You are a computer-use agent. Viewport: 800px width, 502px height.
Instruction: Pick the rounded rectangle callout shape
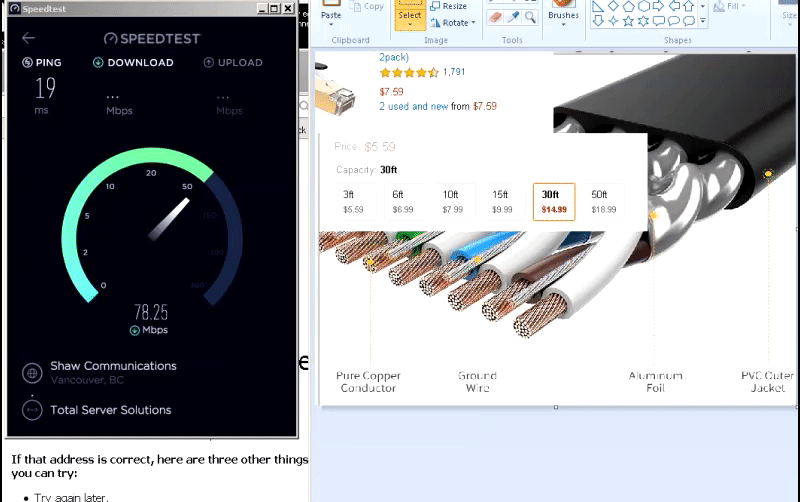tap(659, 21)
